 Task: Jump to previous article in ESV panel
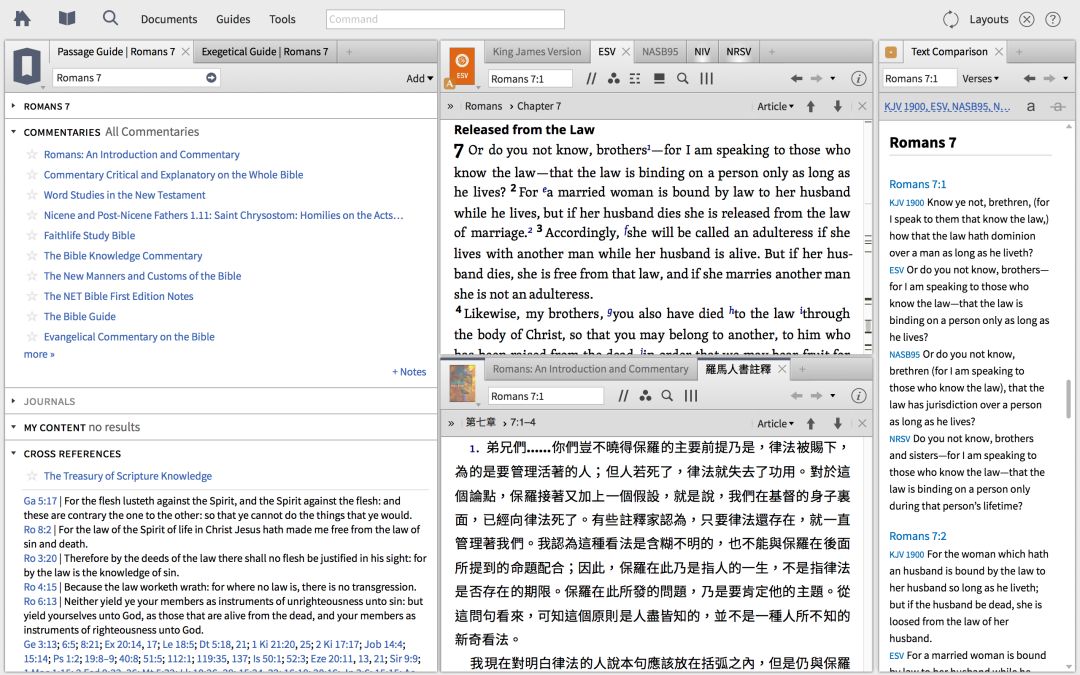811,106
